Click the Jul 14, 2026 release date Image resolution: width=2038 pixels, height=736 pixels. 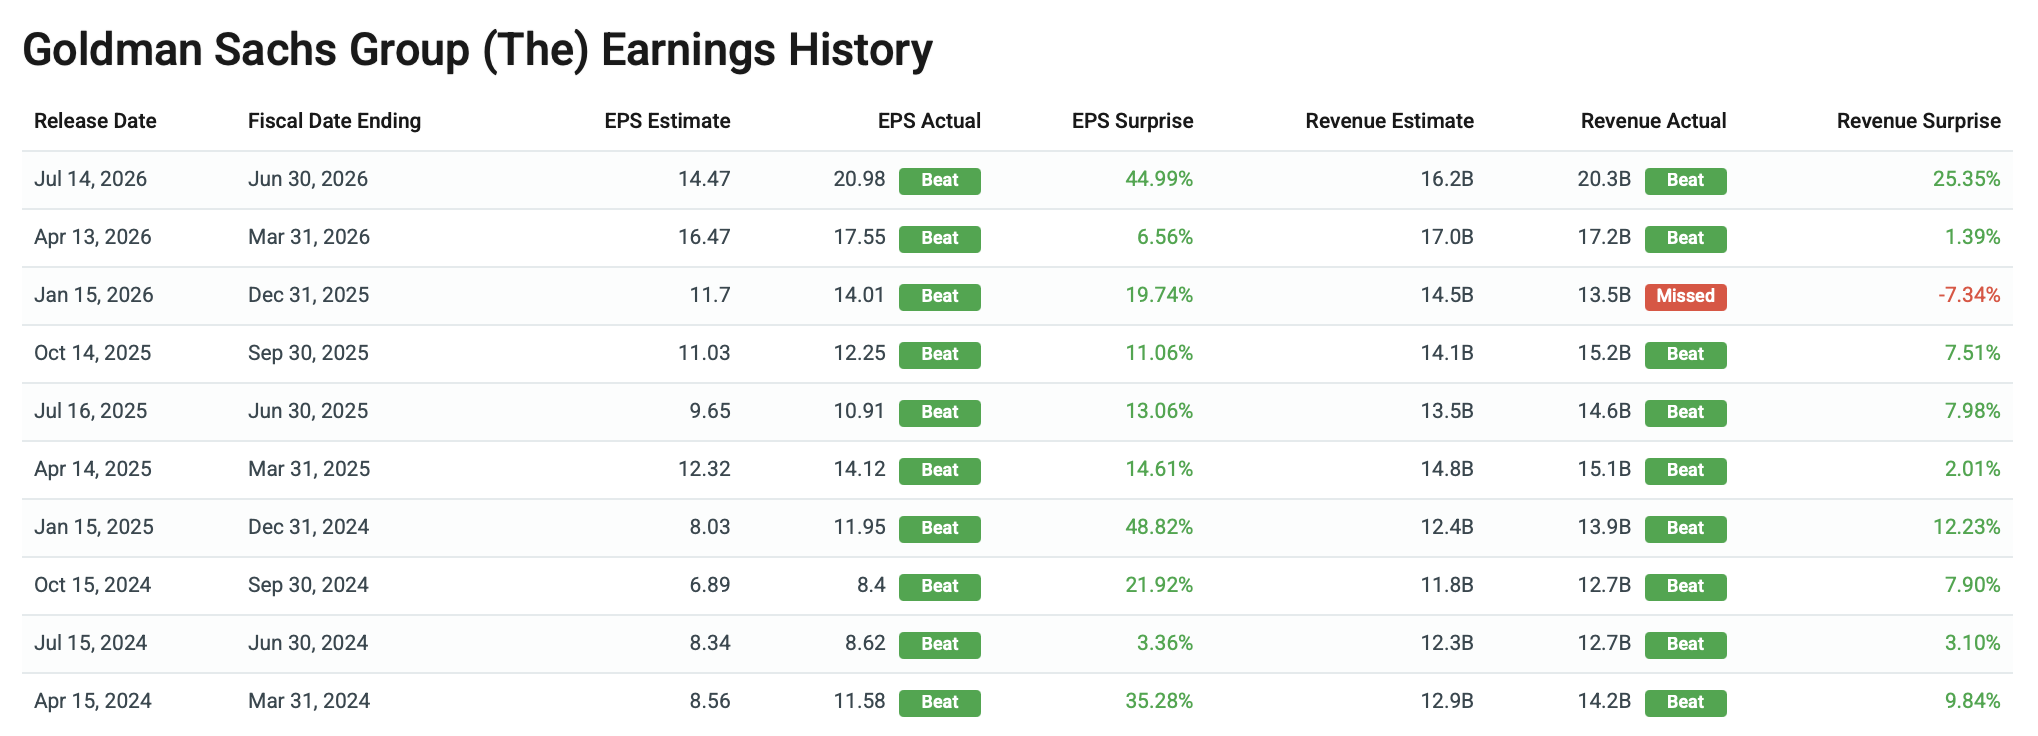tap(90, 179)
